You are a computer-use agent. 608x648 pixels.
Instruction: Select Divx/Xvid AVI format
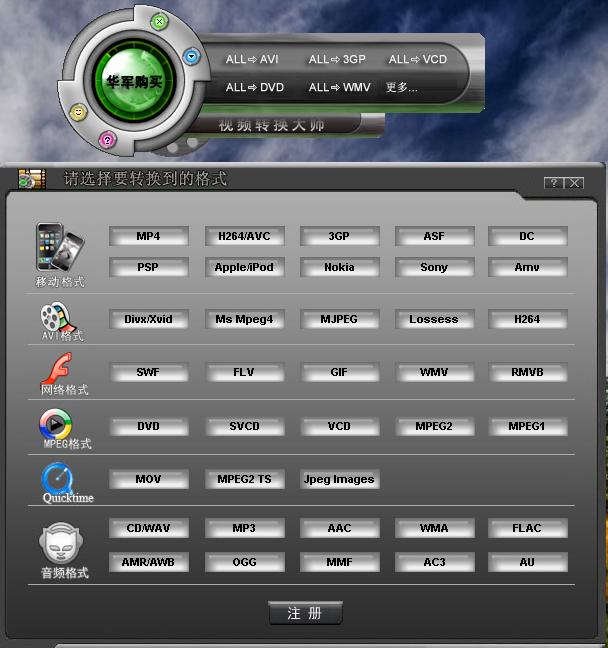pyautogui.click(x=148, y=319)
